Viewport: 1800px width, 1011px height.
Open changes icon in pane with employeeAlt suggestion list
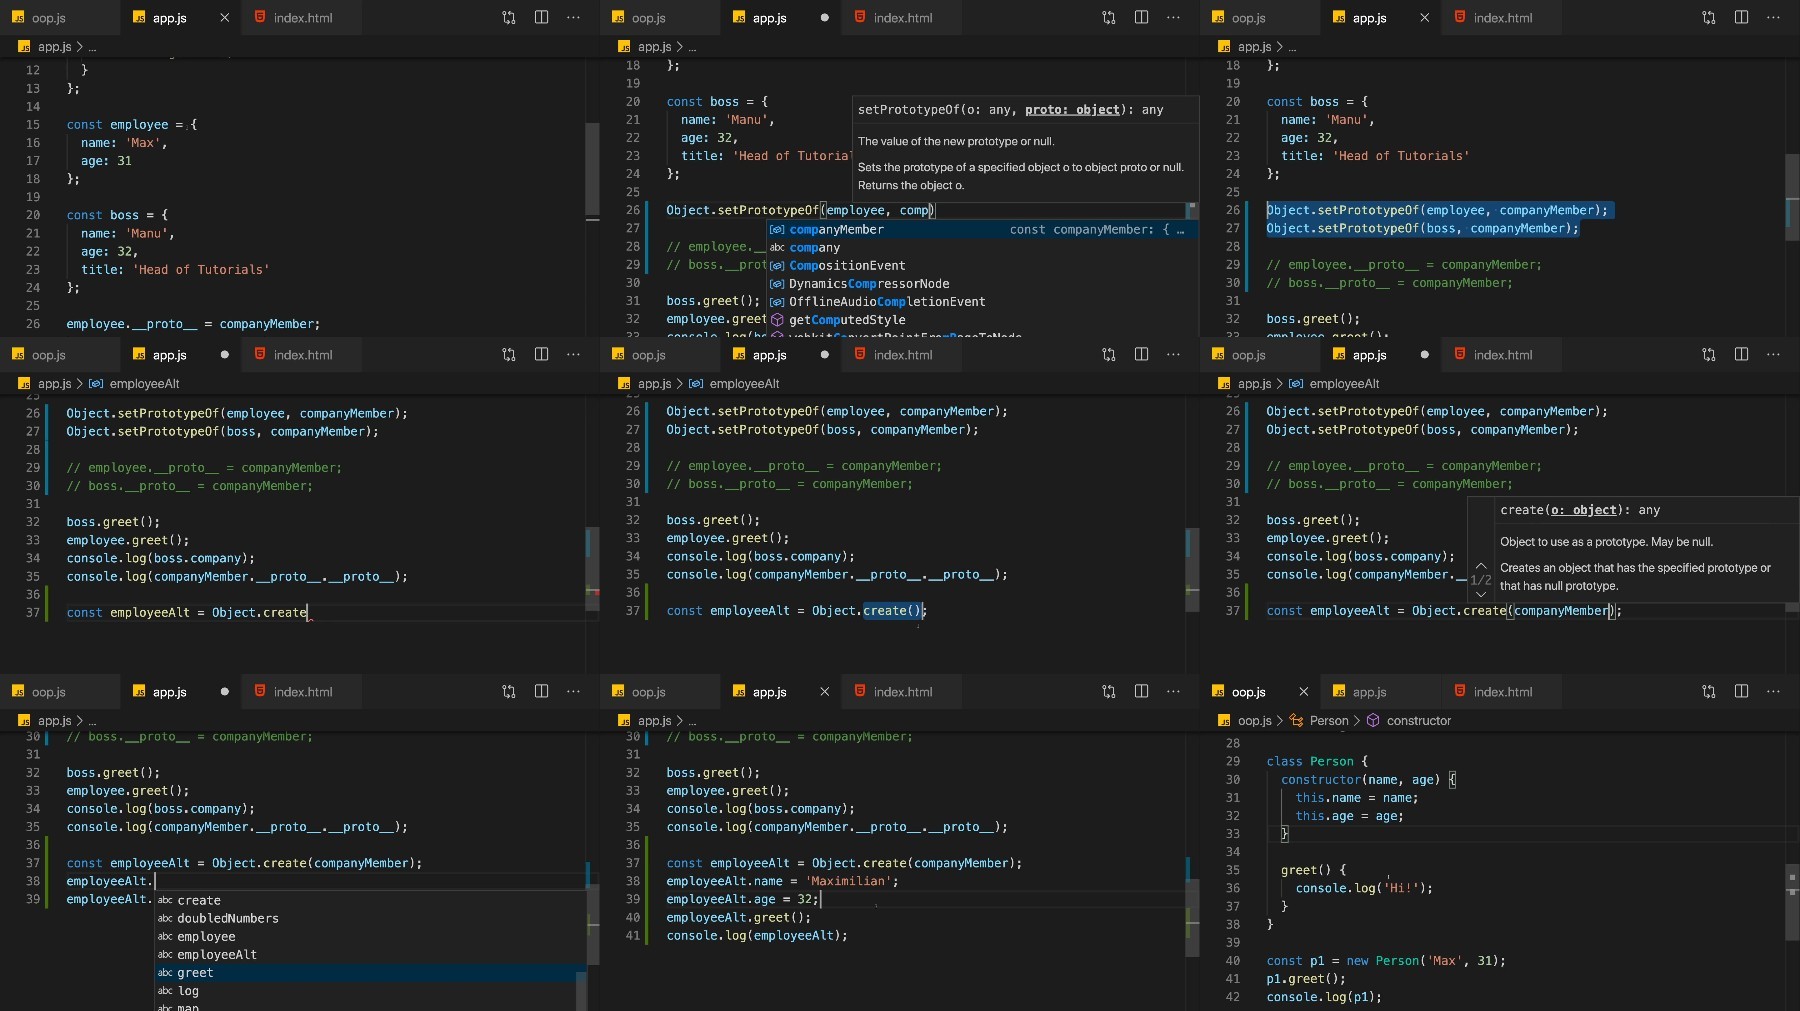(x=509, y=692)
